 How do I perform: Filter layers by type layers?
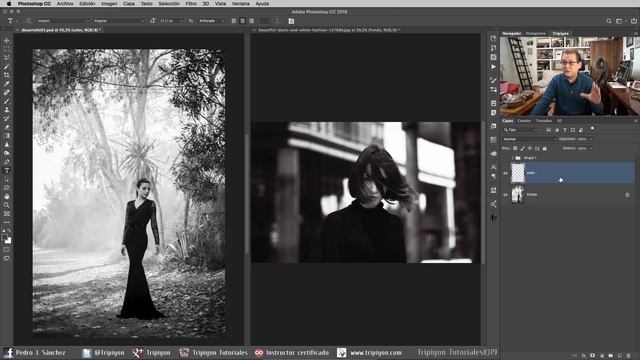564,130
